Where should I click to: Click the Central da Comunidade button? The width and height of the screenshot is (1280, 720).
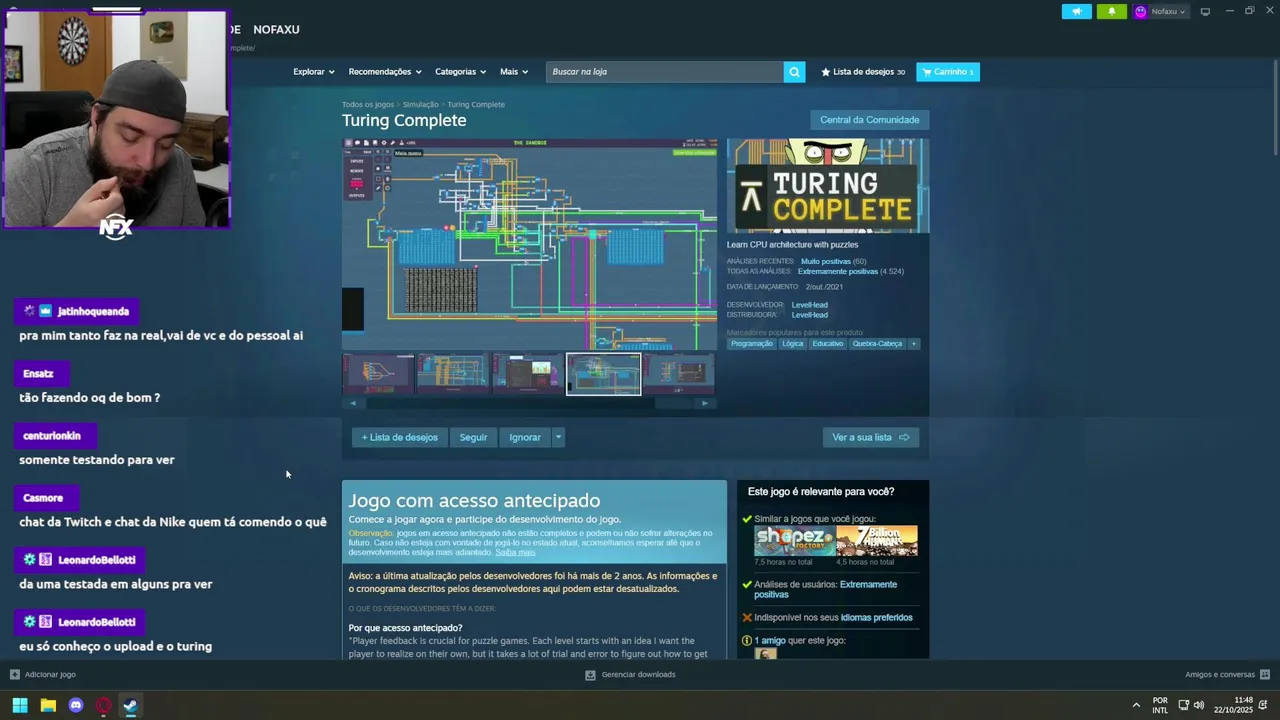[869, 120]
